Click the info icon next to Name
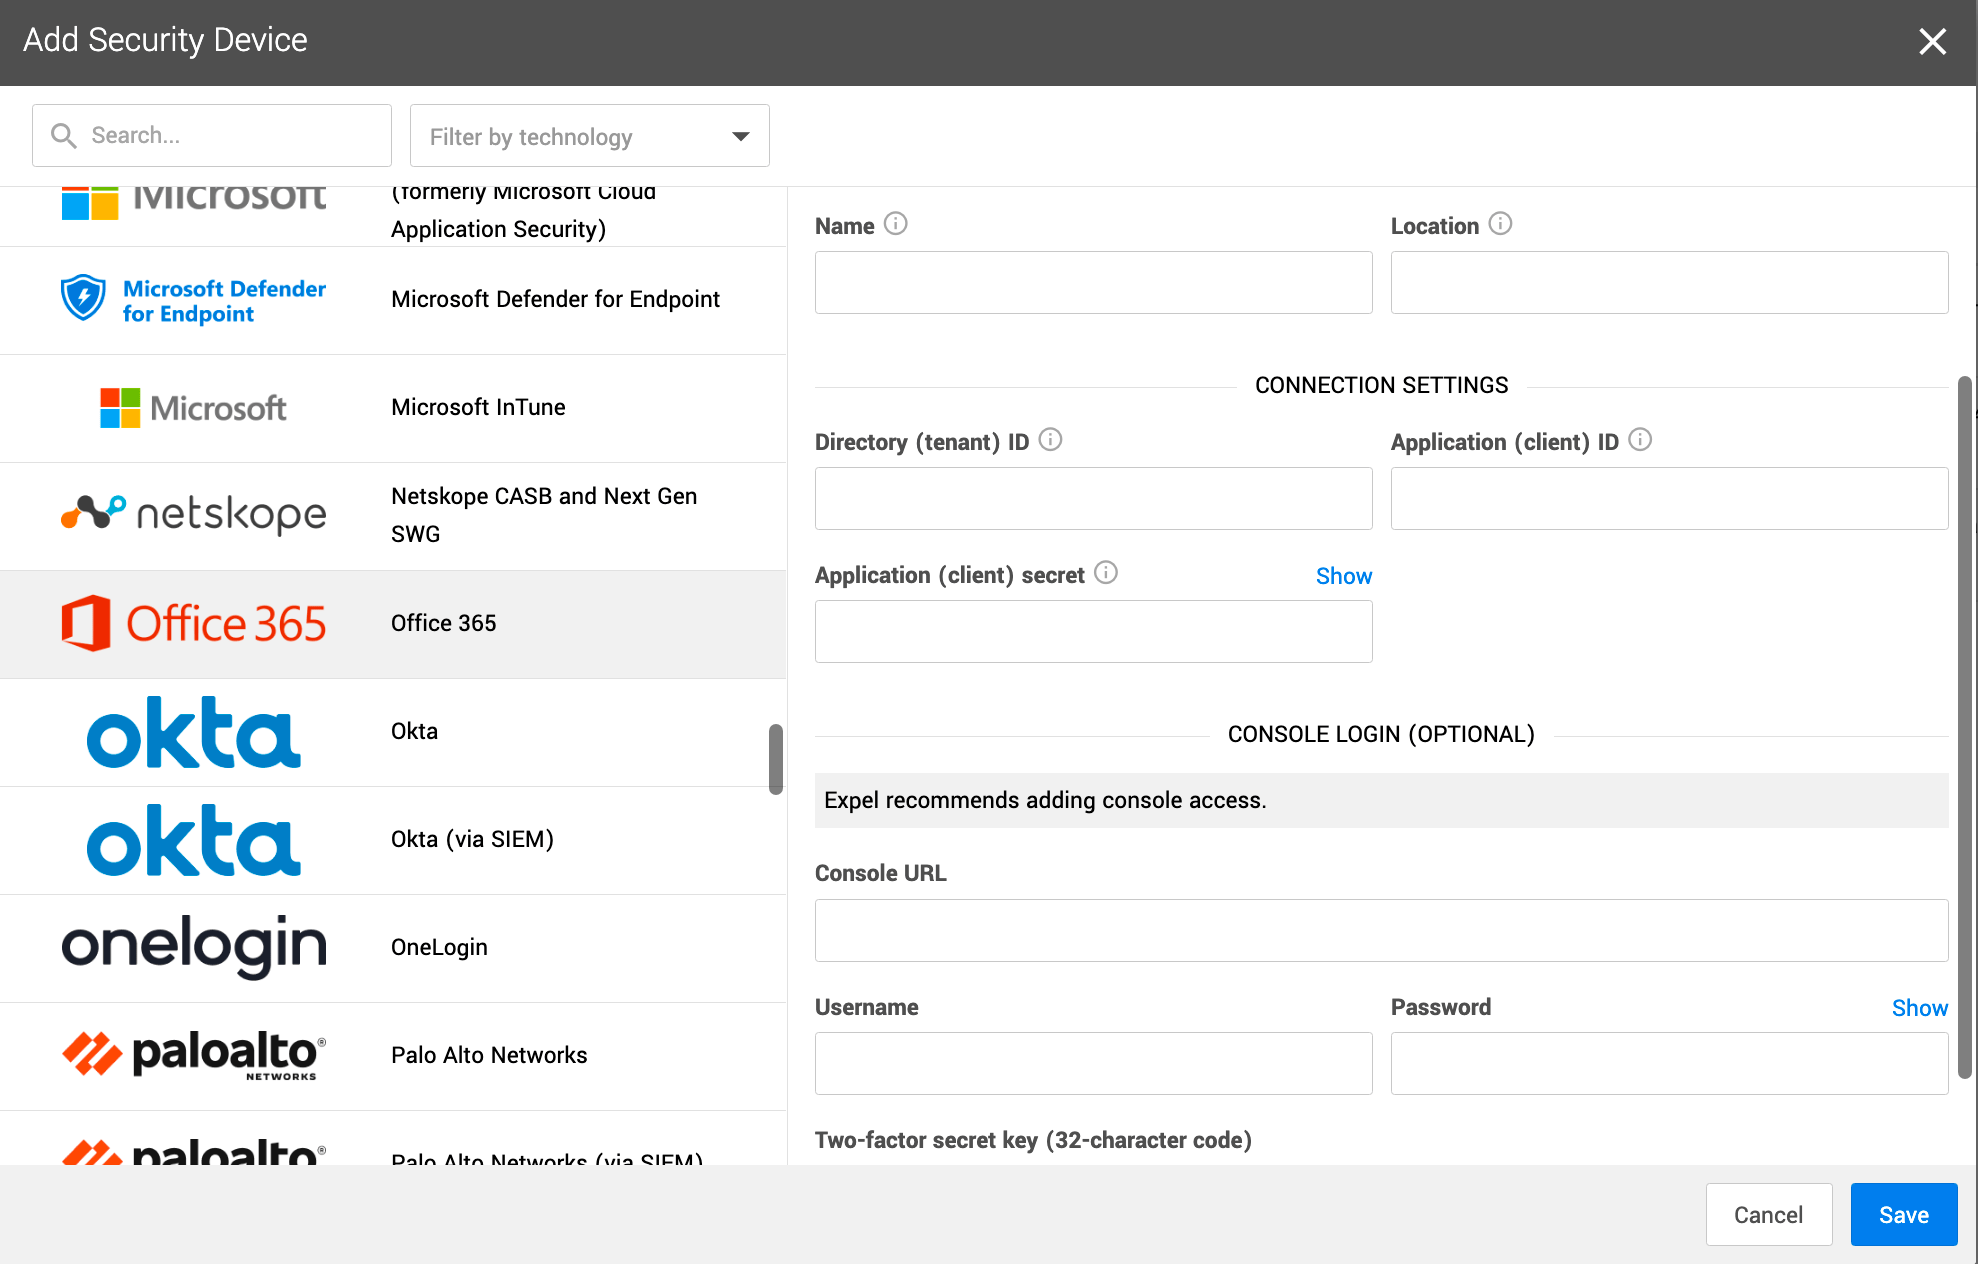Viewport: 1978px width, 1264px height. 896,224
